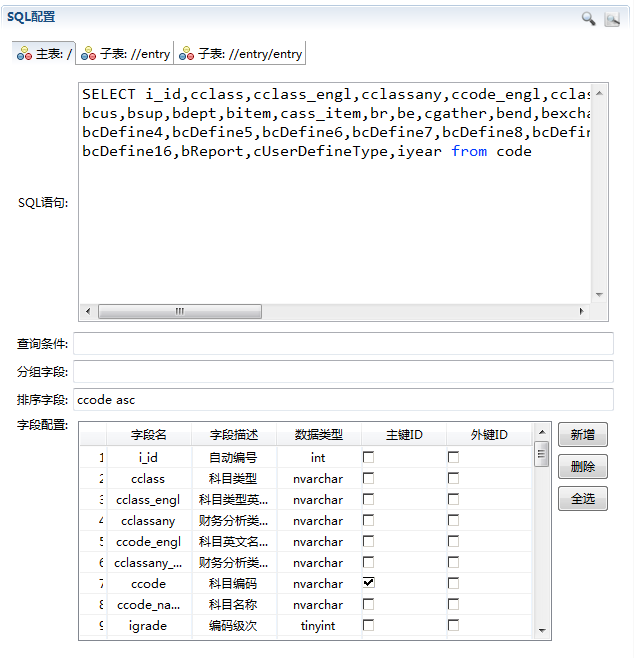This screenshot has width=634, height=658.
Task: Click the 科目类型 description cell
Action: coord(234,478)
